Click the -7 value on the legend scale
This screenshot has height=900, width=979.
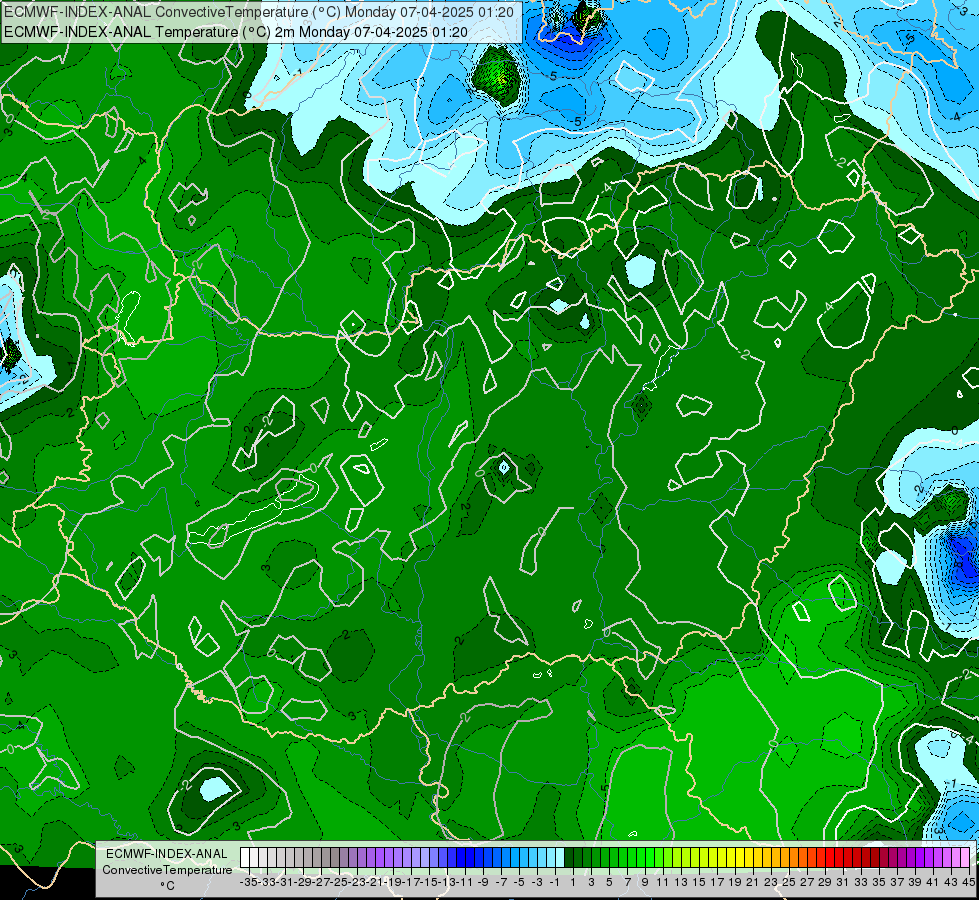click(x=501, y=882)
